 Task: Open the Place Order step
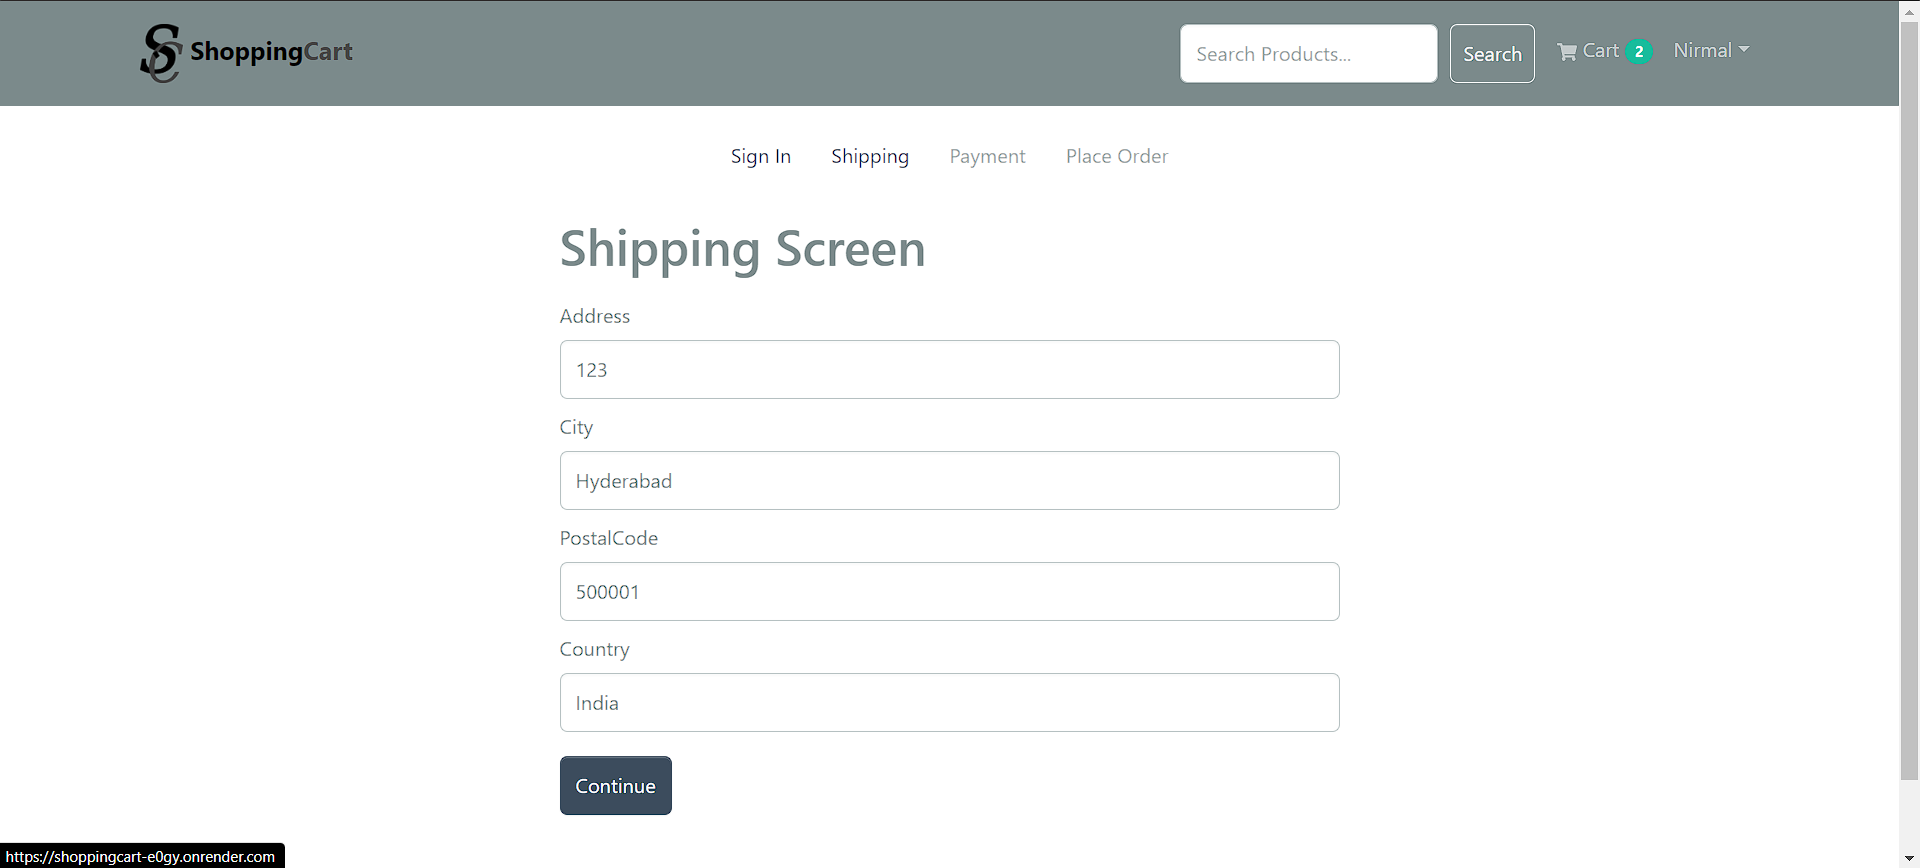[x=1116, y=156]
